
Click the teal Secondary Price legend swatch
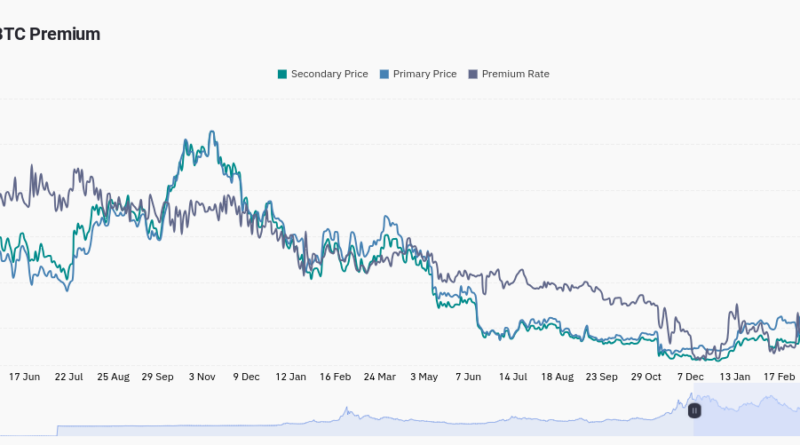282,74
